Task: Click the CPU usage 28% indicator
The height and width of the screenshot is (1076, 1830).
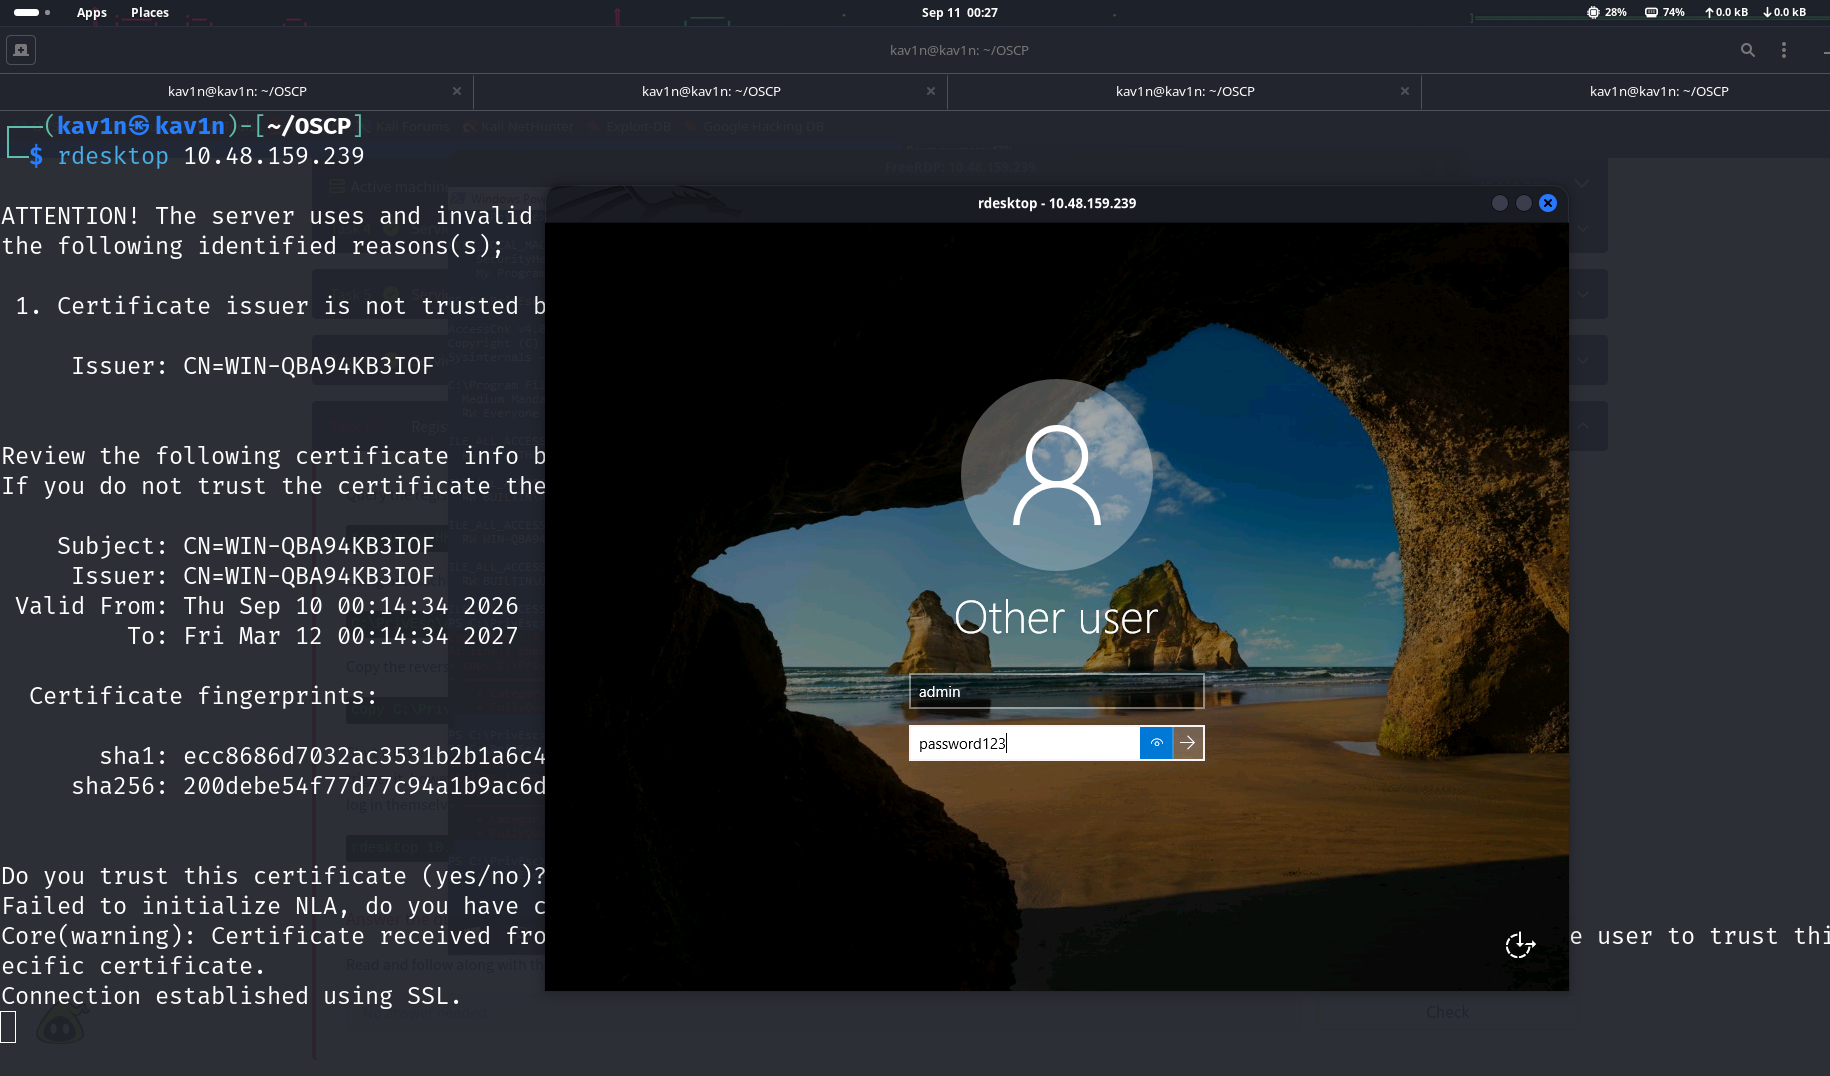Action: [1607, 13]
